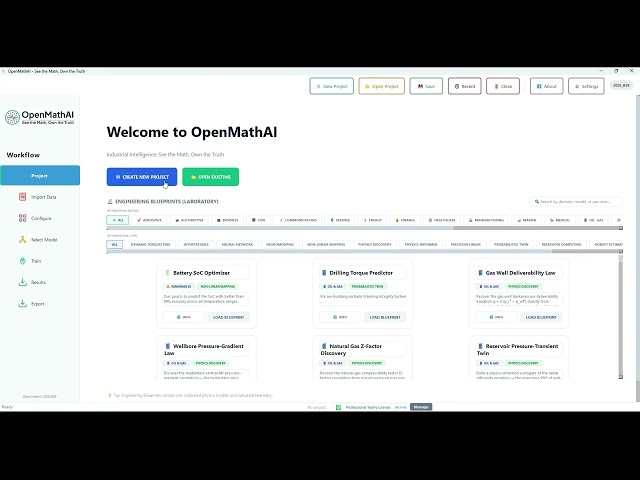Click the Battery SoC Optimizer card title
This screenshot has width=640, height=480.
(201, 273)
